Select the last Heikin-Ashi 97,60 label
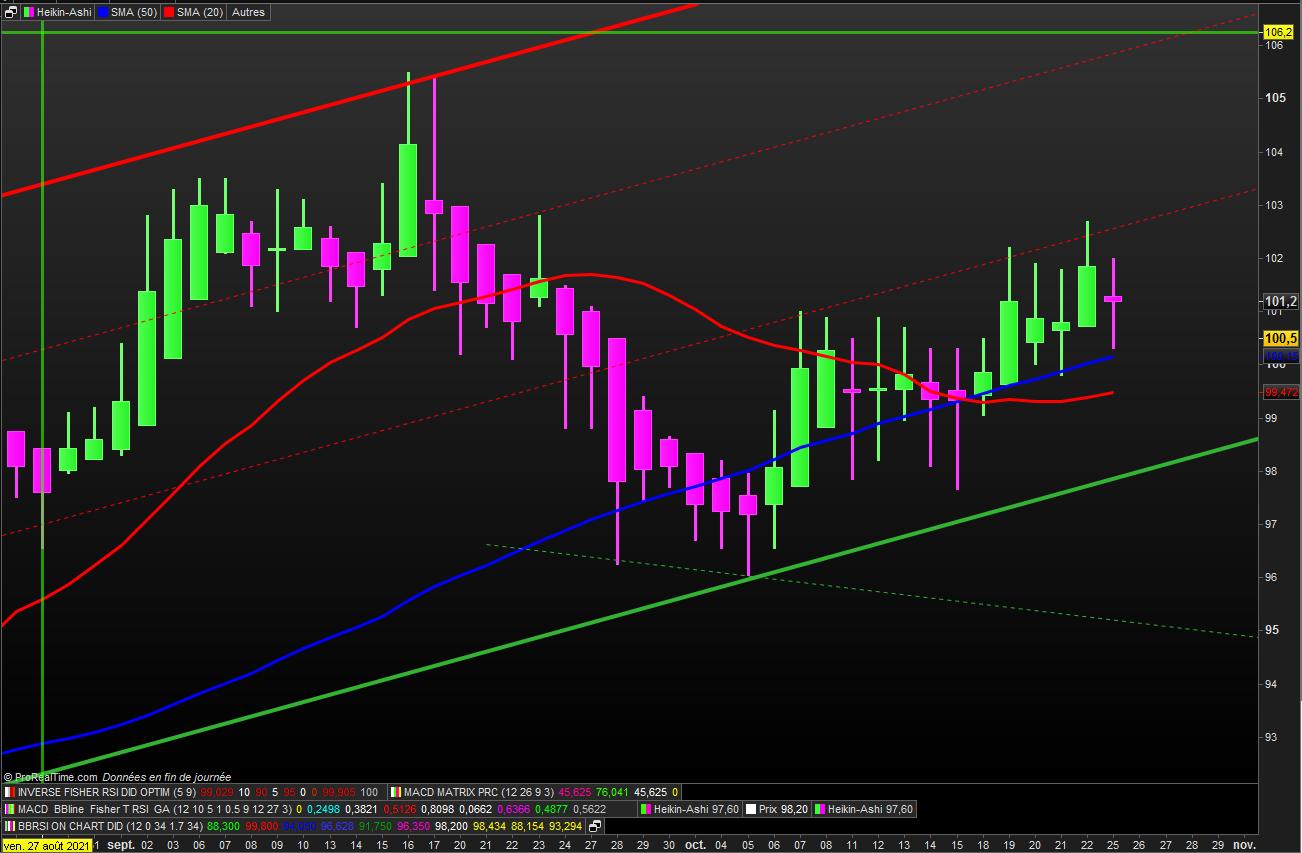The image size is (1302, 853). coord(869,809)
